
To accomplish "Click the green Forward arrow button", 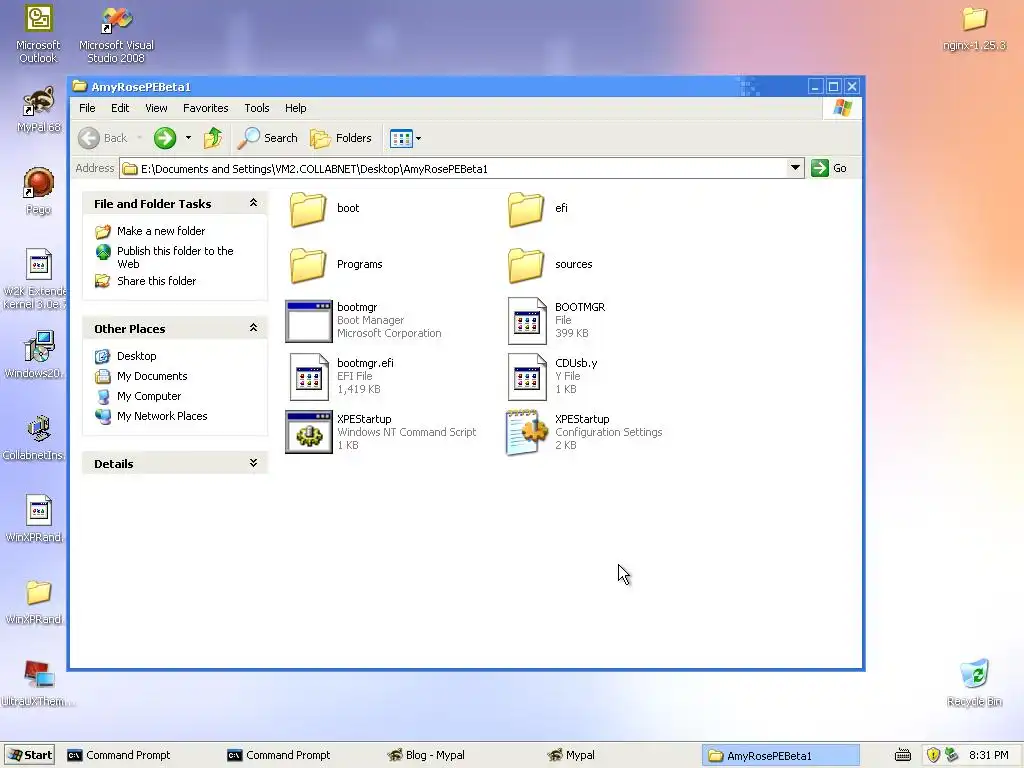I will click(165, 138).
